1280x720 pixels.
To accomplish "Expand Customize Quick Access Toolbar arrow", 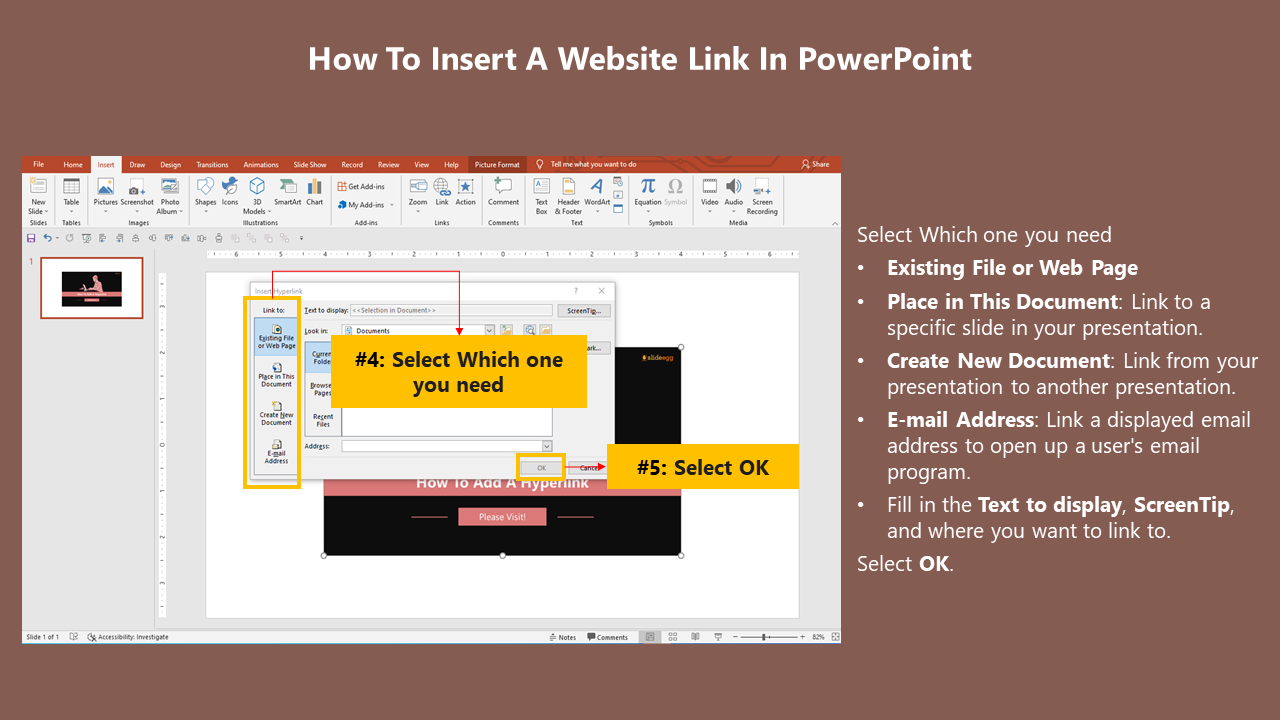I will (301, 238).
